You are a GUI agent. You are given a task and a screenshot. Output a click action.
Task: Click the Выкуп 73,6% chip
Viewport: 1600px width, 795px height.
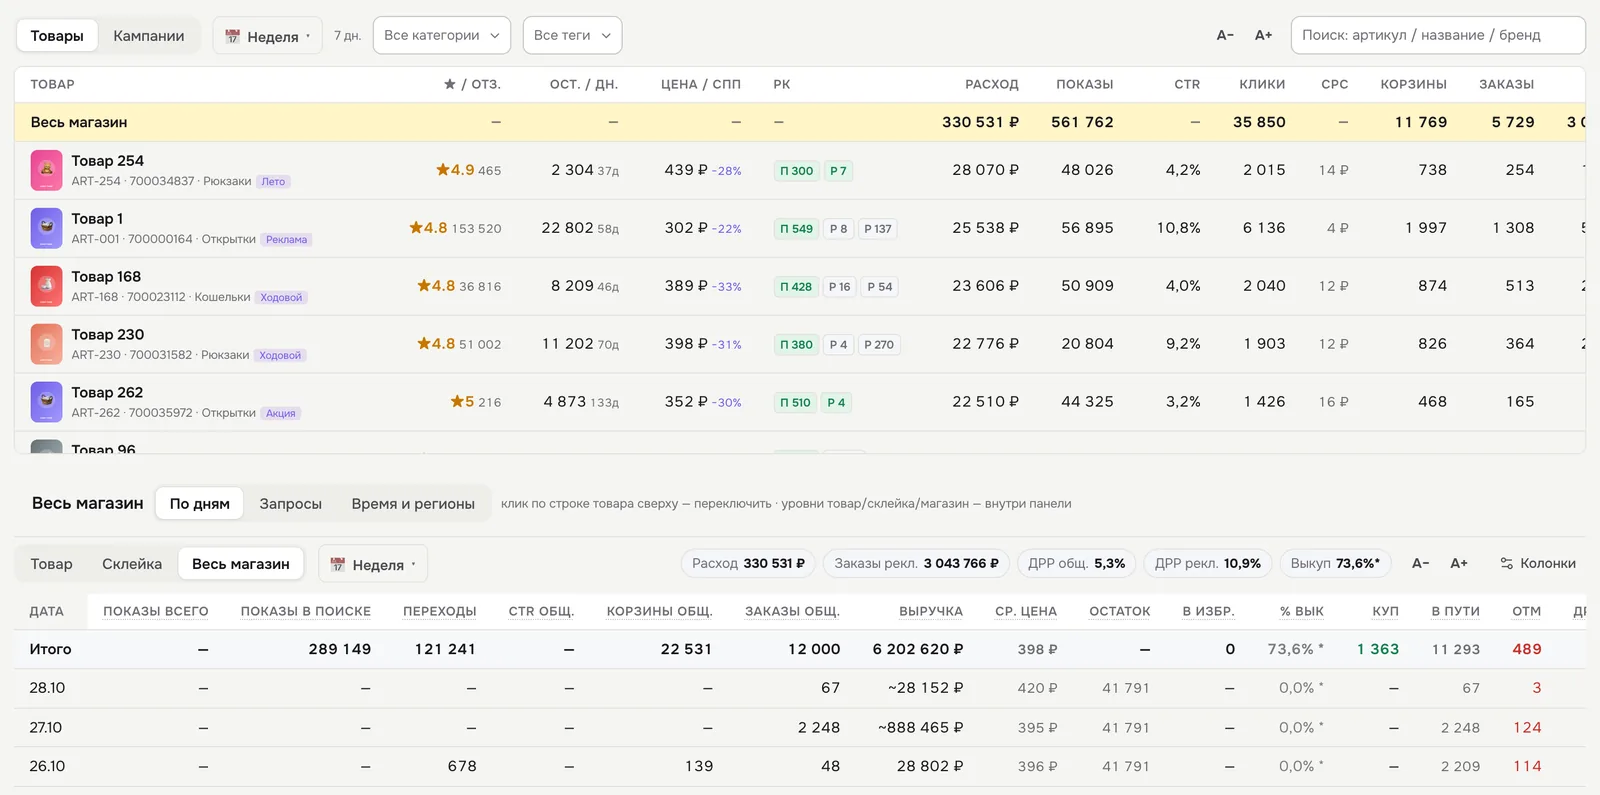(x=1336, y=564)
